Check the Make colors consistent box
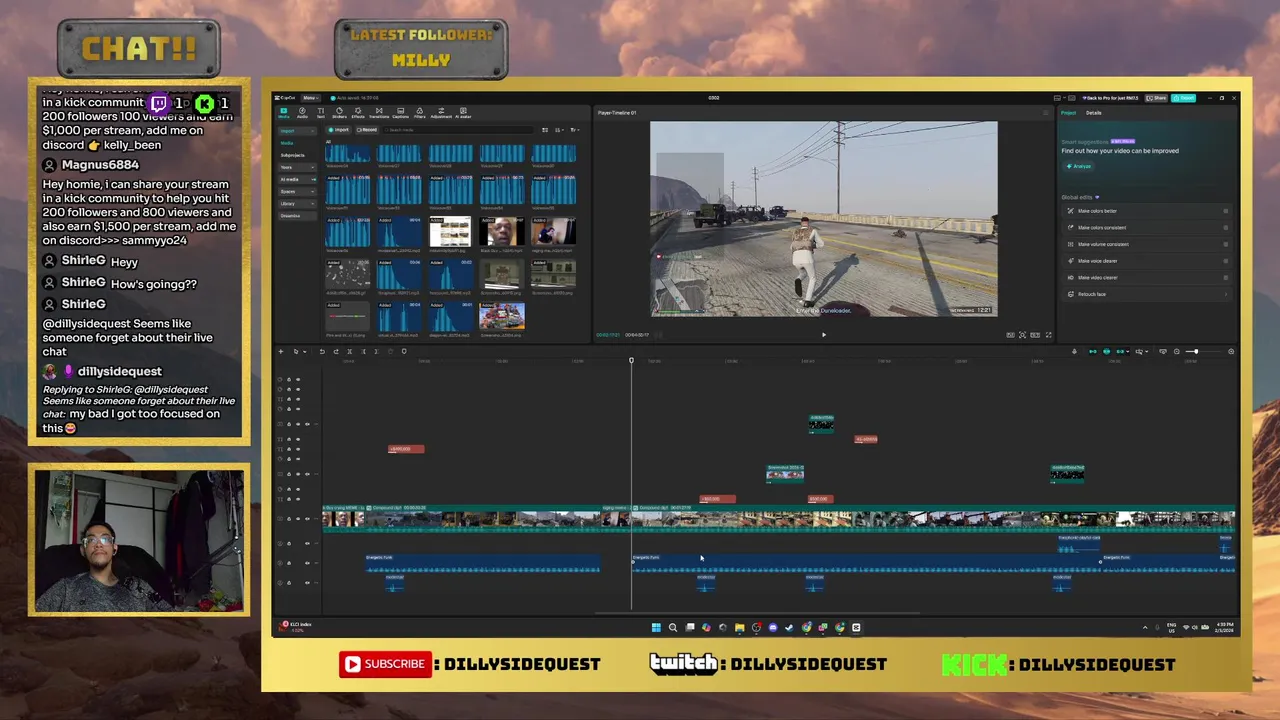1280x720 pixels. point(1226,228)
